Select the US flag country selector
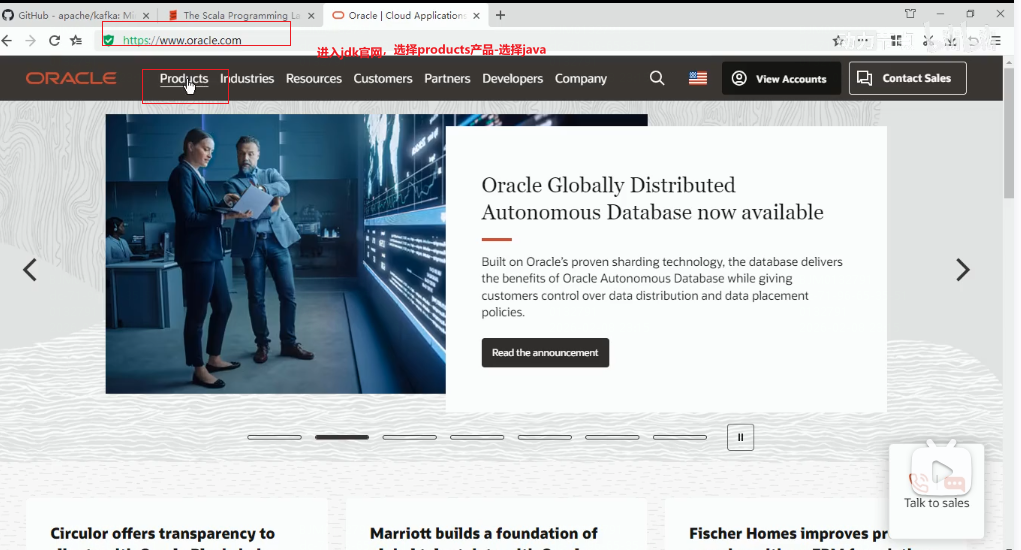 pos(698,78)
